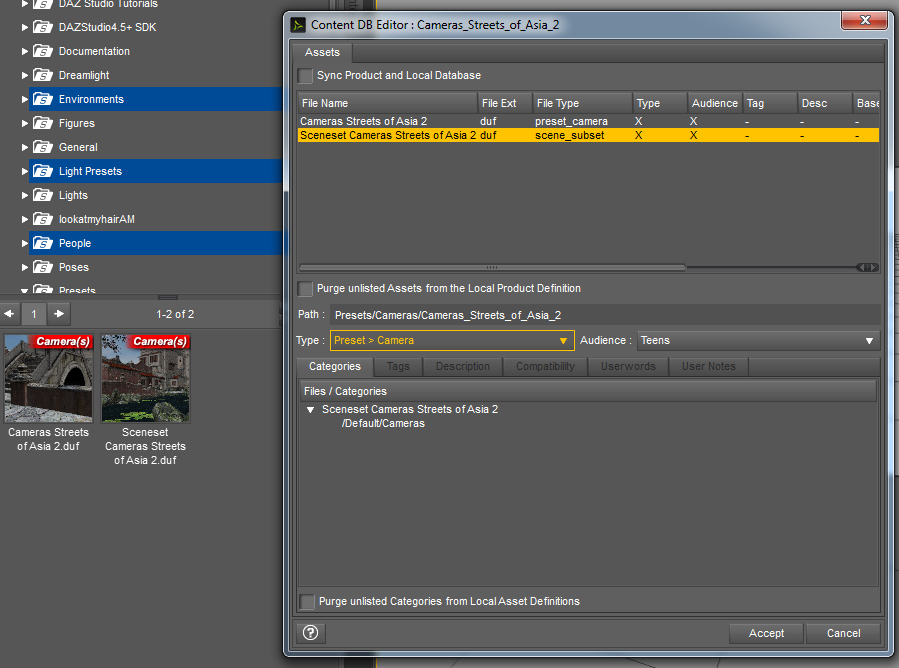Expand the Documentation folder arrow
Screen dimensions: 899x668
coord(25,51)
